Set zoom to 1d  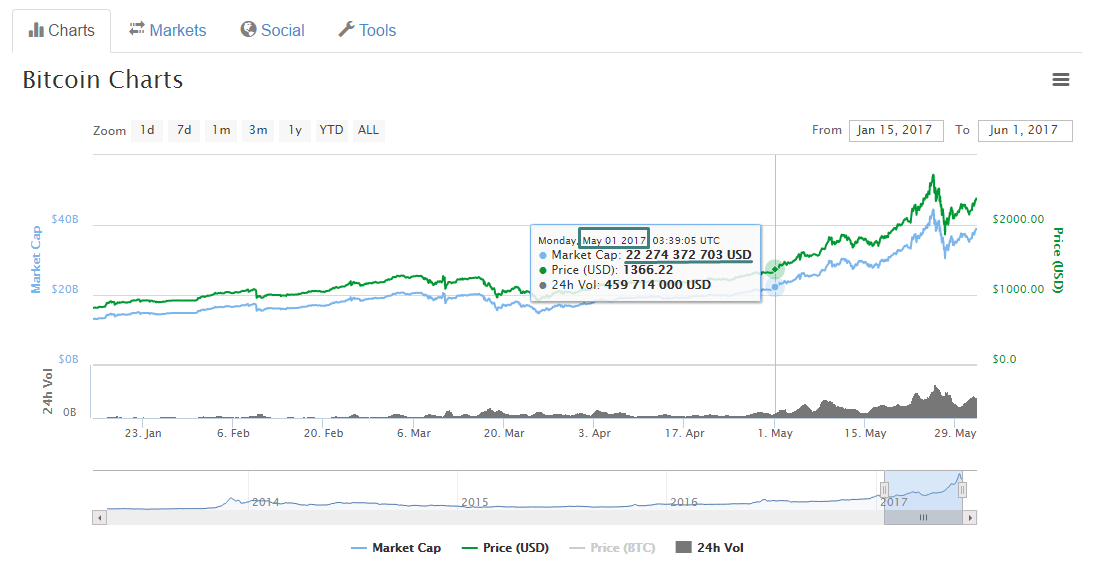pos(147,130)
